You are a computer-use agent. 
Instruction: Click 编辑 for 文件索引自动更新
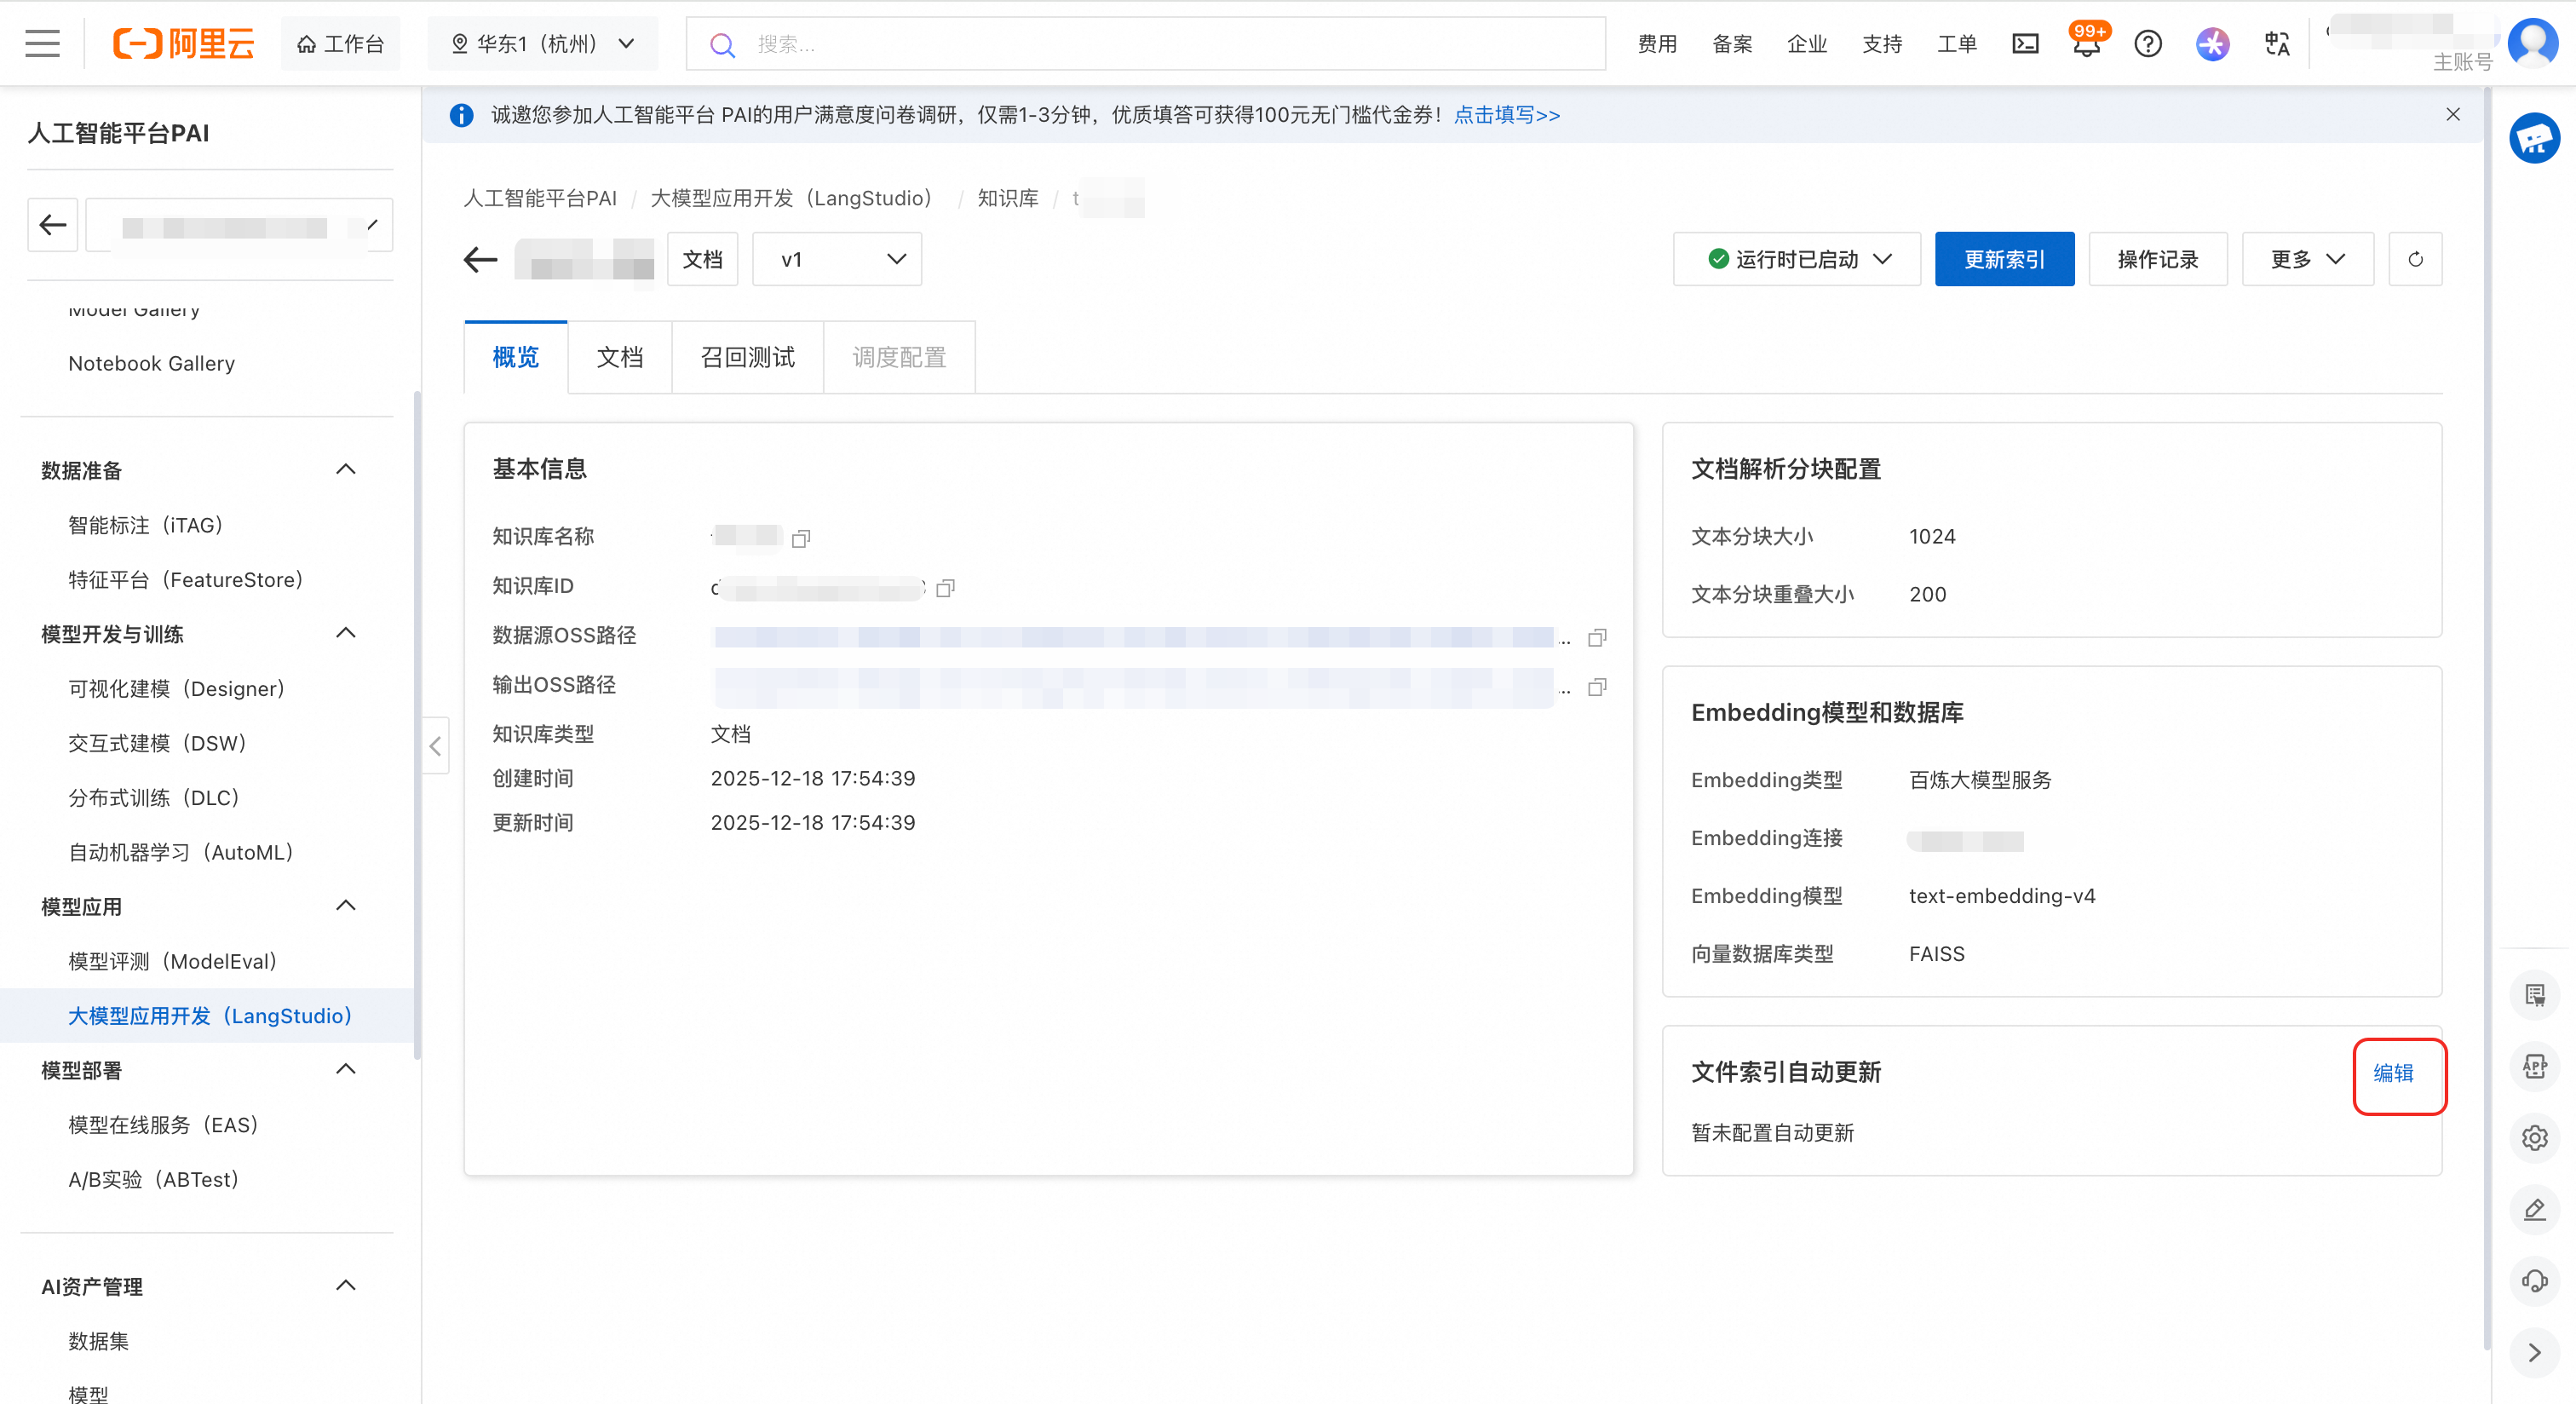(2393, 1073)
